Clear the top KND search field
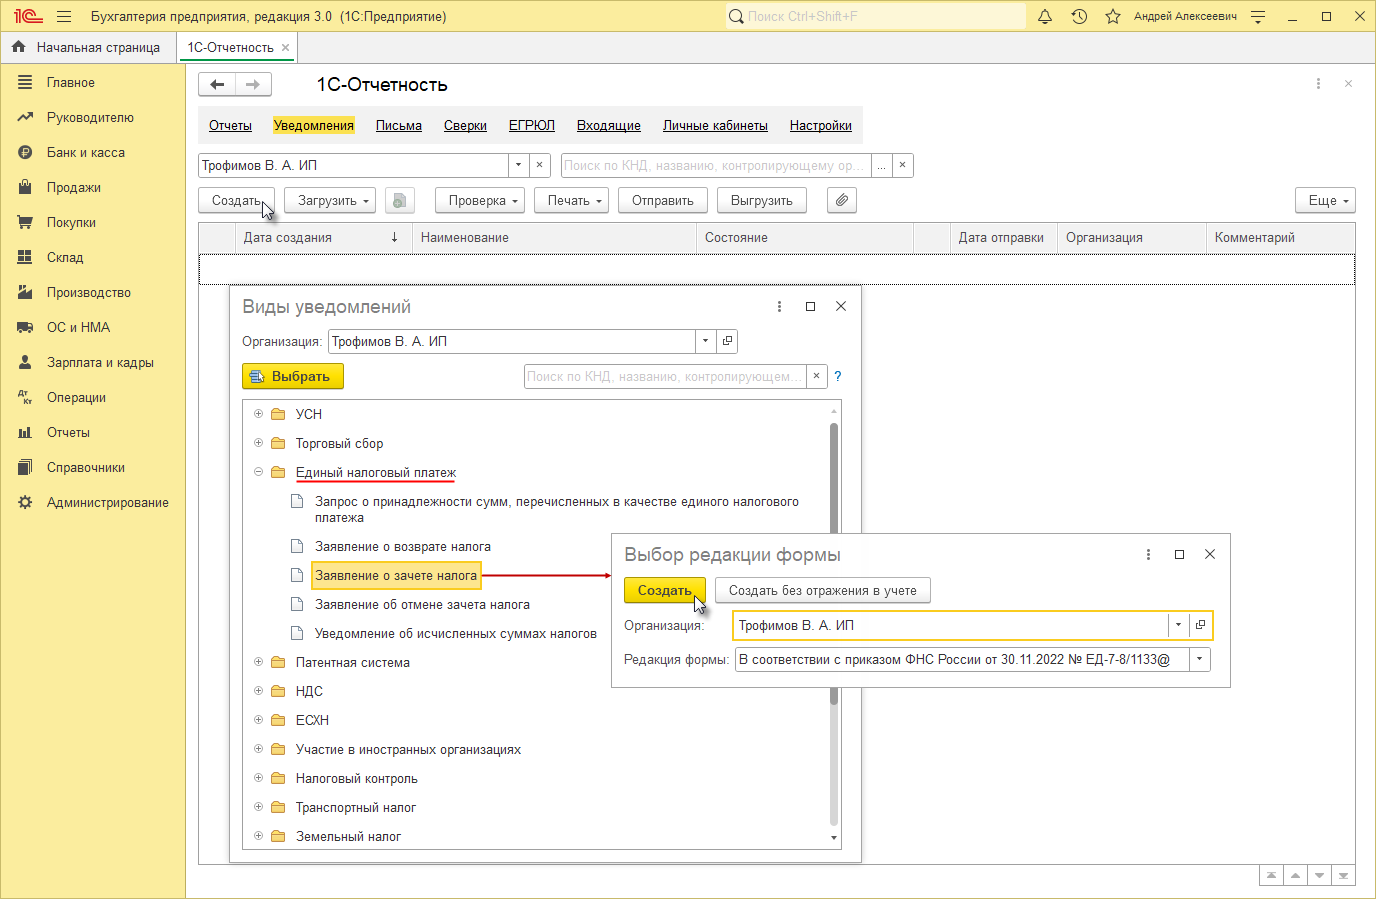1376x899 pixels. (x=902, y=165)
